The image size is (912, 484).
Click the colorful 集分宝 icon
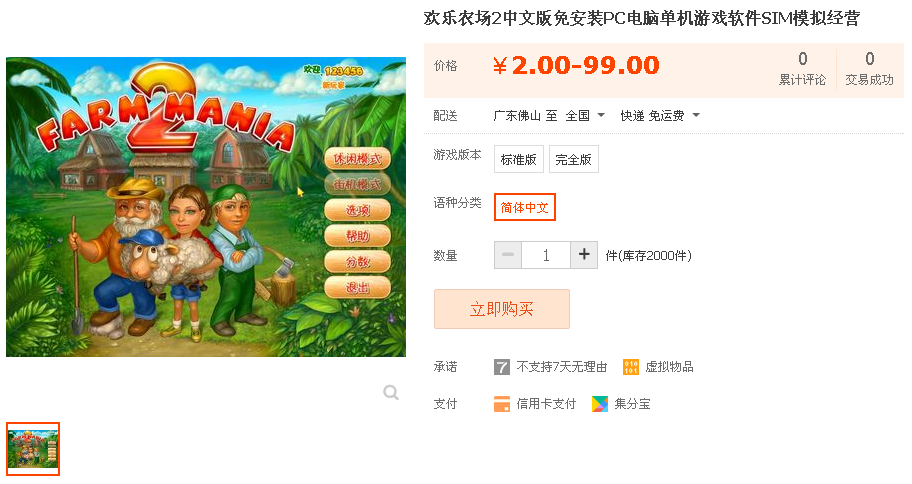click(x=600, y=404)
